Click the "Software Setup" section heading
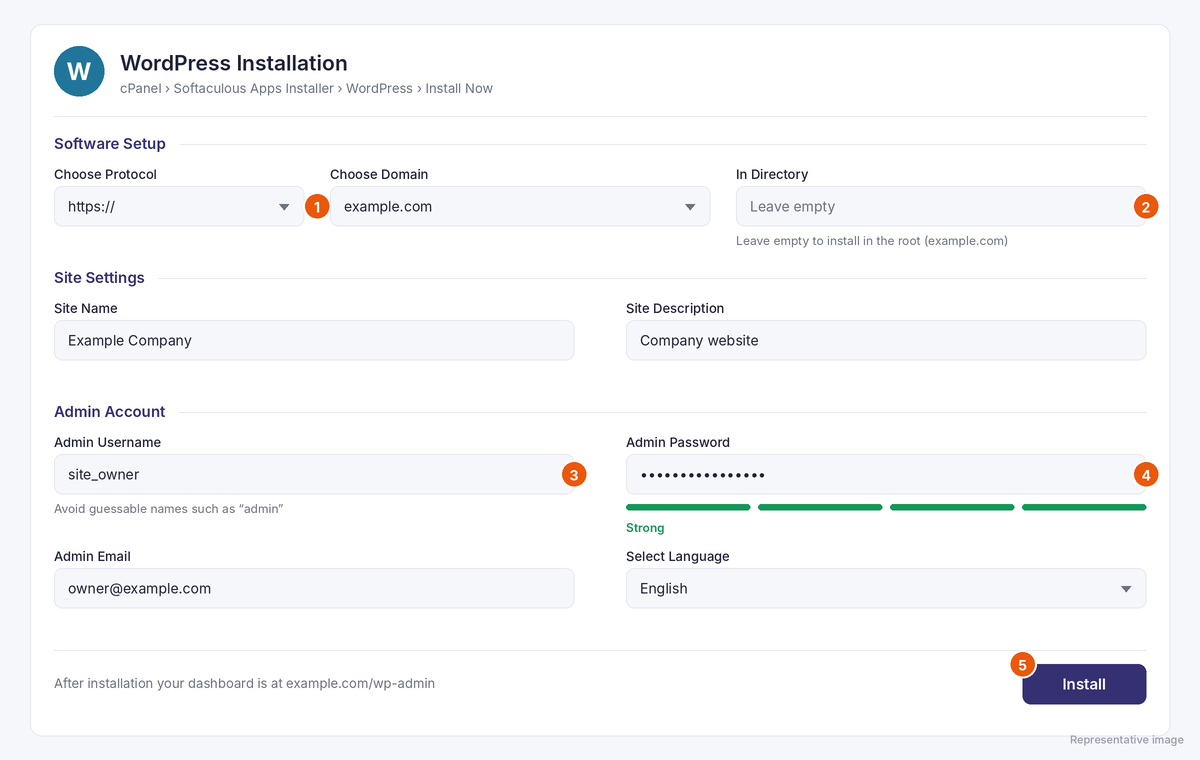1200x760 pixels. [110, 144]
